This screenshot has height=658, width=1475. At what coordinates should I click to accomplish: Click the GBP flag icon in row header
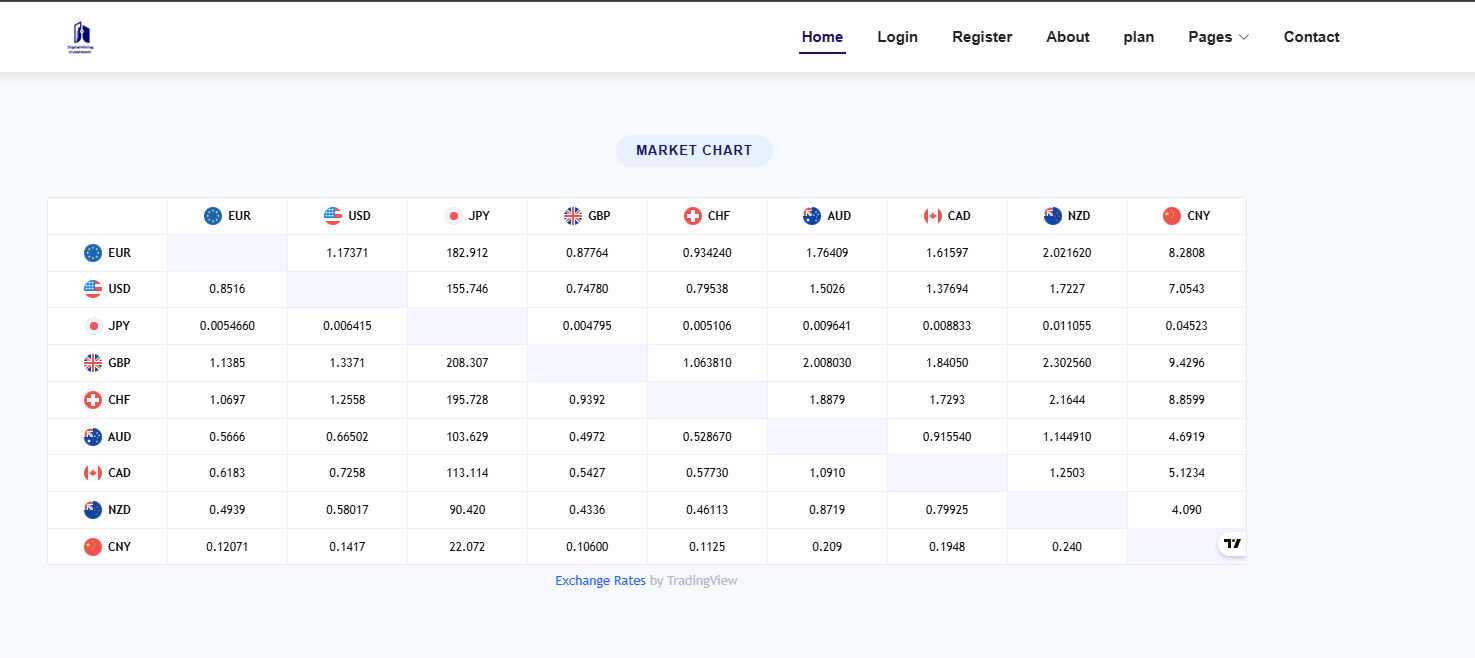pyautogui.click(x=93, y=363)
